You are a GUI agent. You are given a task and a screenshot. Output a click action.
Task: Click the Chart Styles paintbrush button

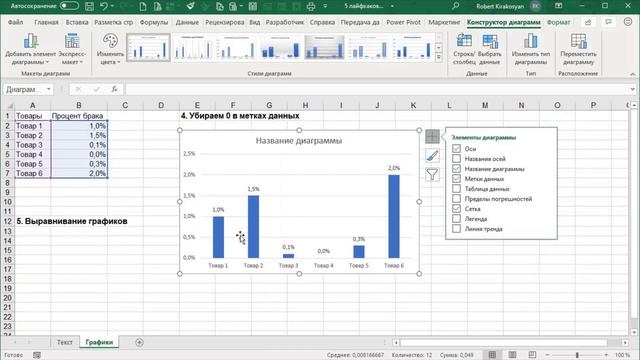pos(432,156)
